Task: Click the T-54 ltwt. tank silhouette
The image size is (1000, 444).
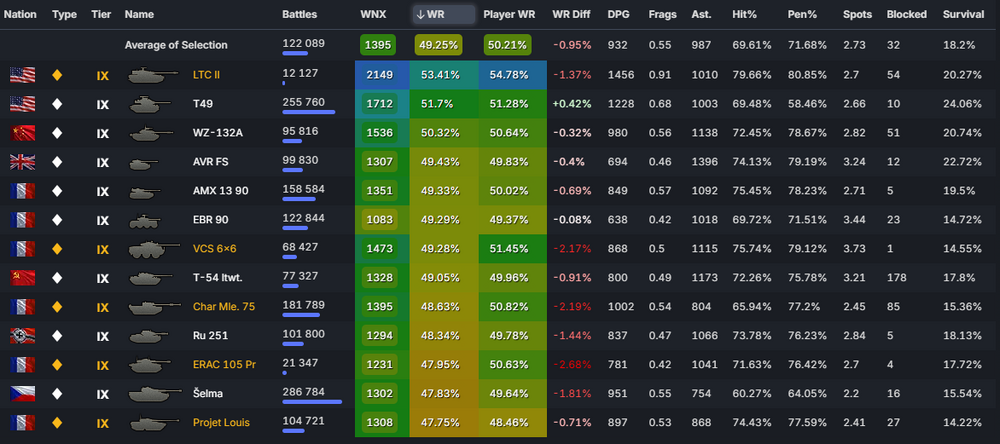Action: pos(151,279)
